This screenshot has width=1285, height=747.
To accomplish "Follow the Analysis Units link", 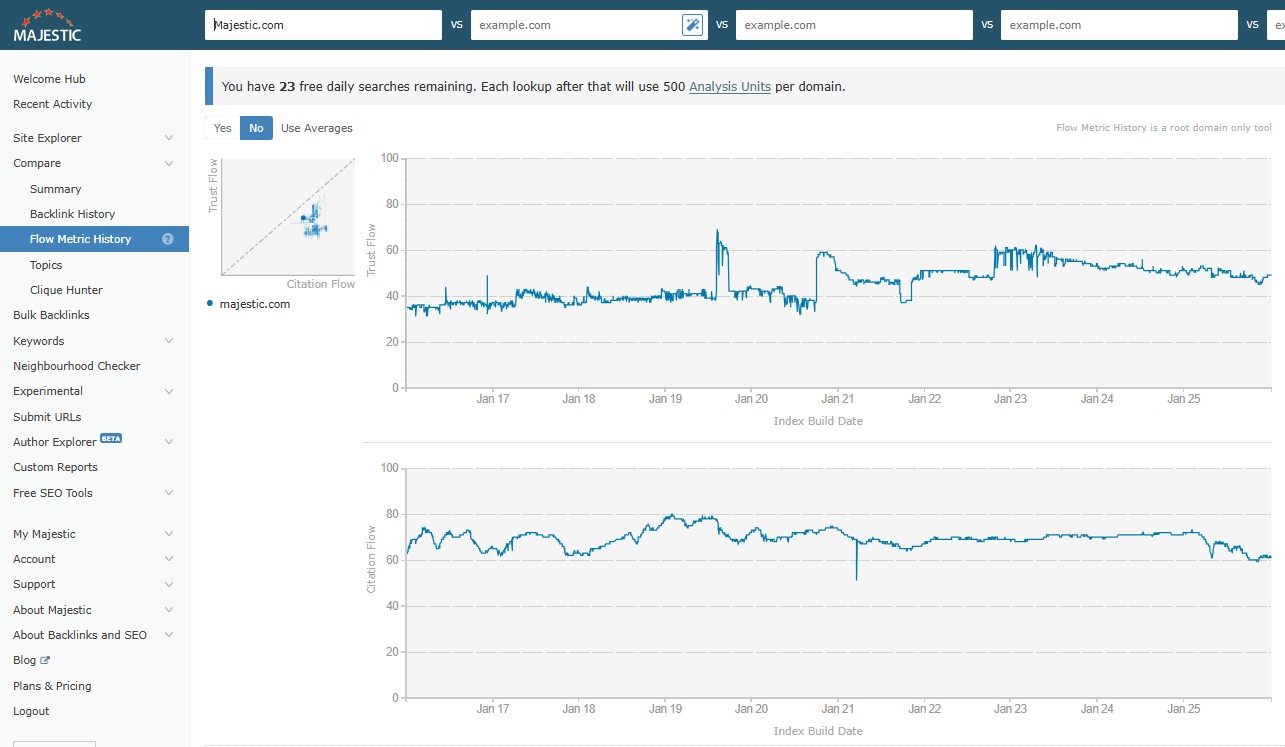I will point(730,87).
